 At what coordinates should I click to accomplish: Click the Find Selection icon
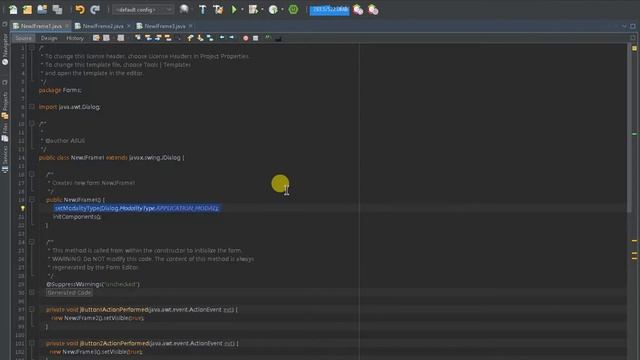(x=138, y=38)
